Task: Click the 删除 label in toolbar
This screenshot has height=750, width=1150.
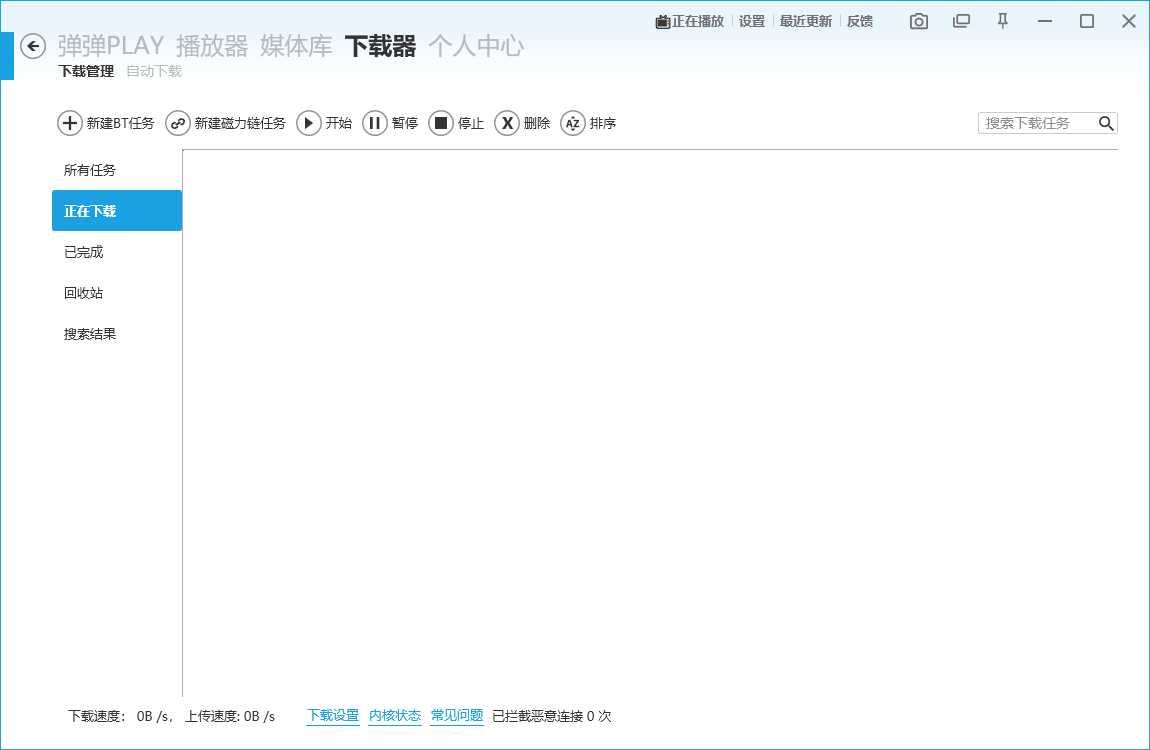Action: click(537, 123)
